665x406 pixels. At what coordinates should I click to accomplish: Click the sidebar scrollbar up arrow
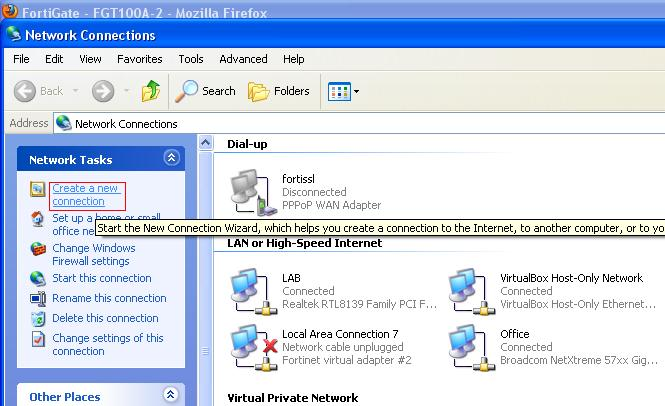pos(205,143)
